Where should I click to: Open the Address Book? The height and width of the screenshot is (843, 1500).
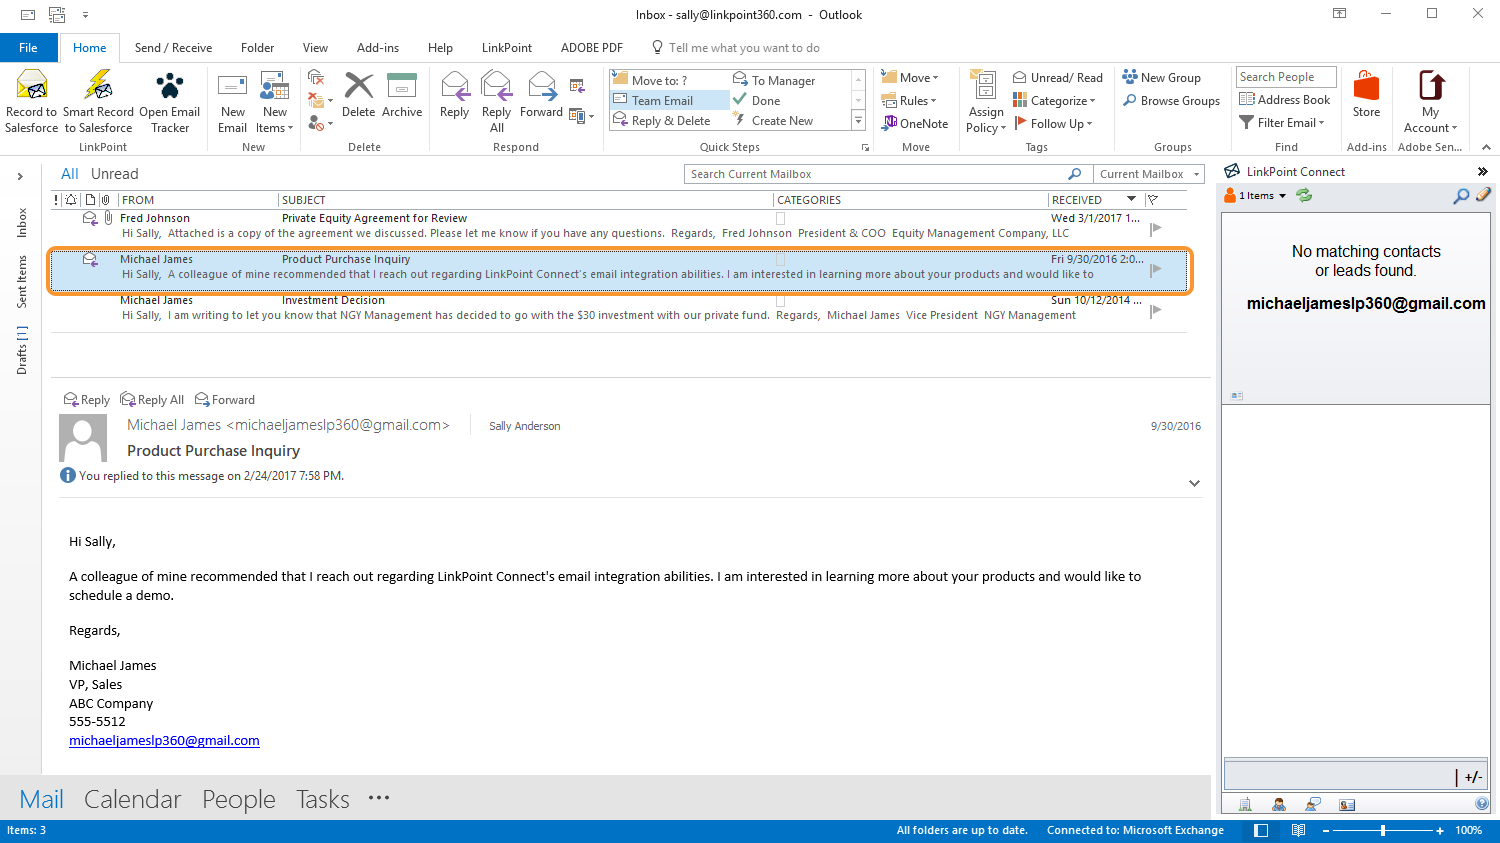1285,100
